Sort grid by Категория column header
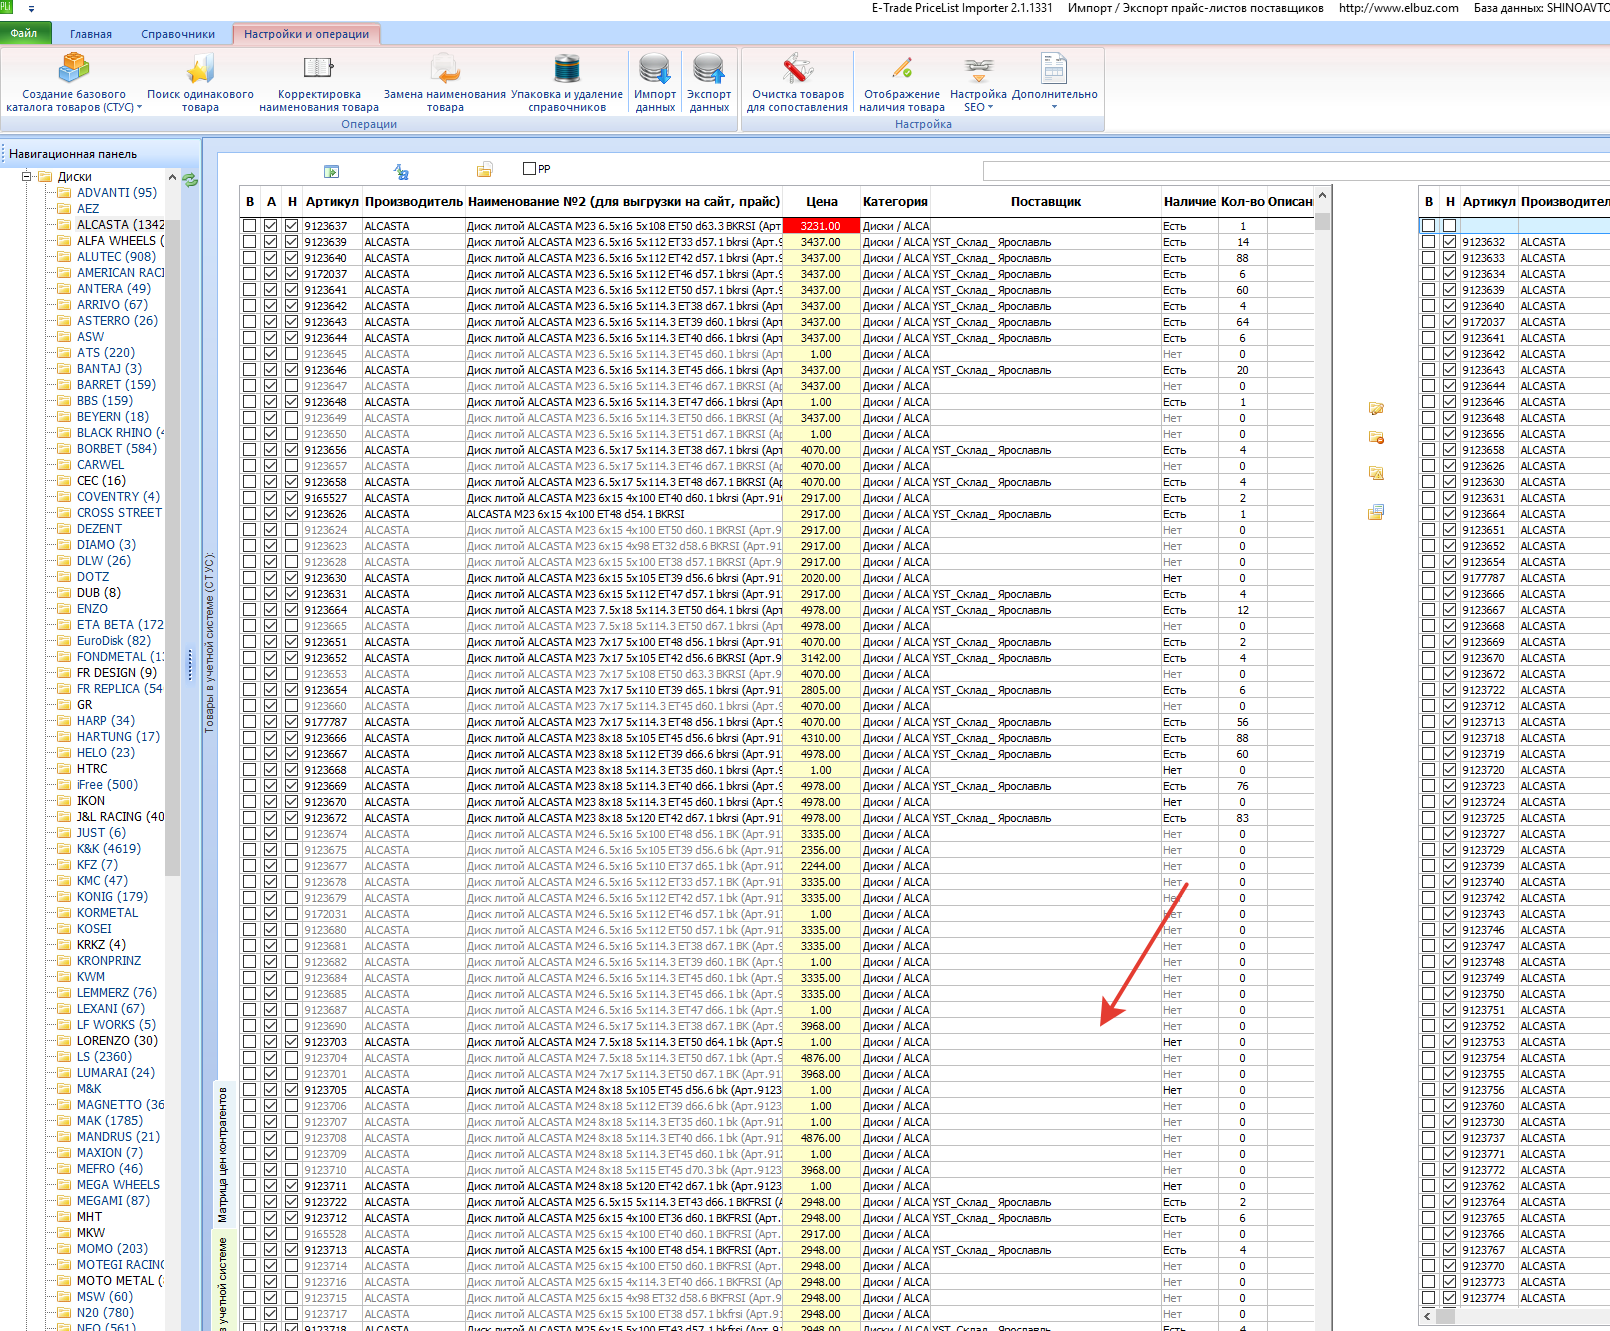Image resolution: width=1610 pixels, height=1331 pixels. (x=896, y=202)
